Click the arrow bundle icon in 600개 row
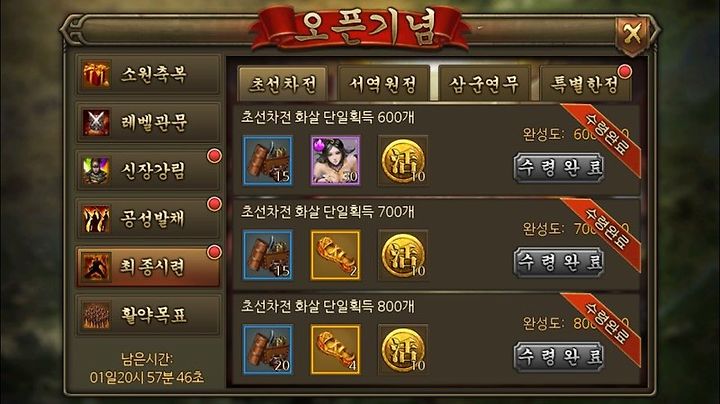 click(x=268, y=160)
